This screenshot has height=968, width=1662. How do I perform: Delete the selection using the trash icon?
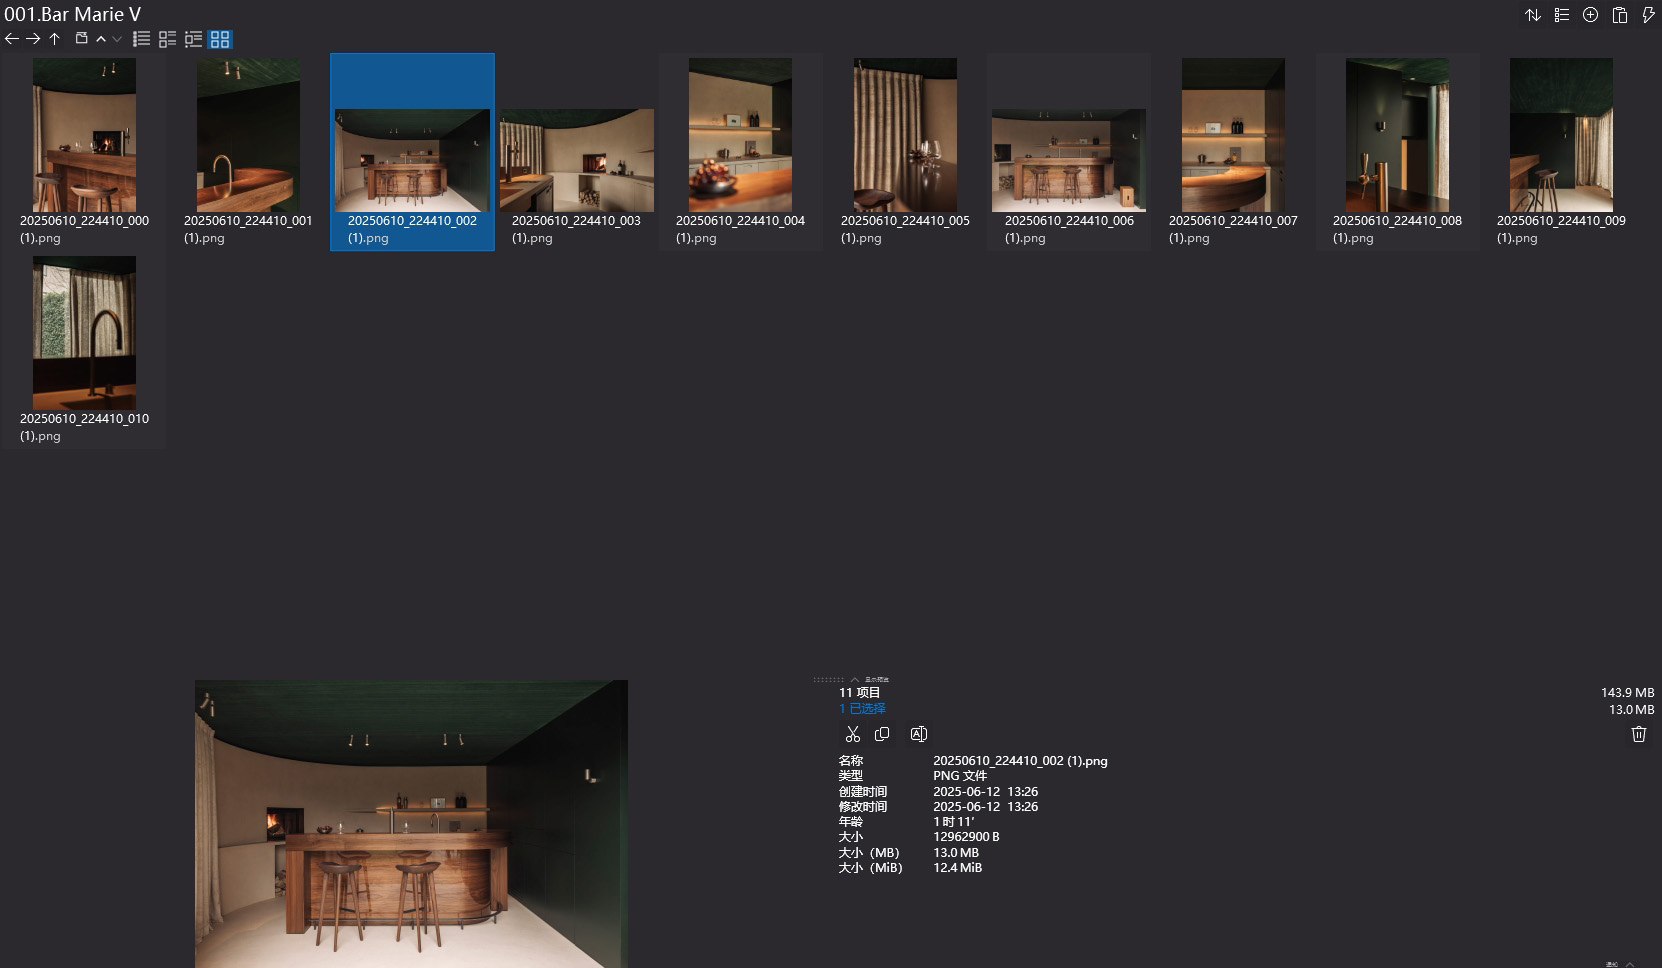coord(1639,733)
